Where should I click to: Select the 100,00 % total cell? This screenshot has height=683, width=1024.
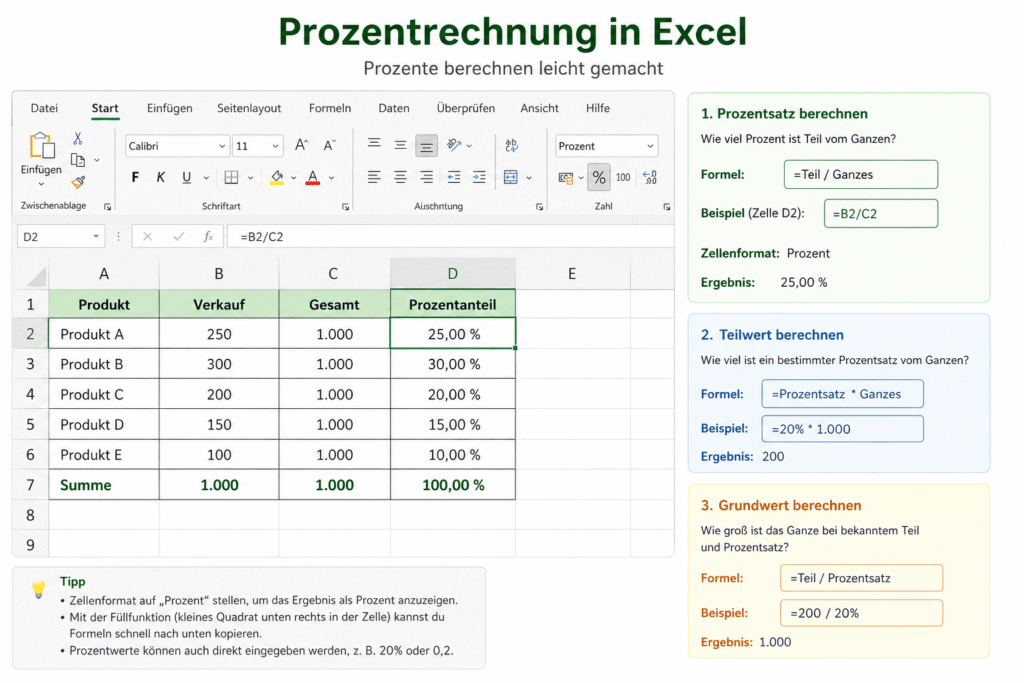point(453,484)
